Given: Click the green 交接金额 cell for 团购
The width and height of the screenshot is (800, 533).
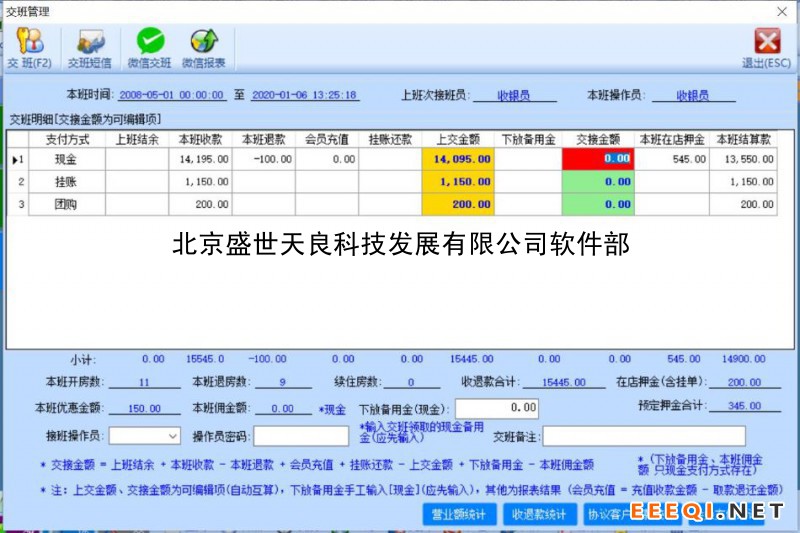Looking at the screenshot, I should [598, 205].
